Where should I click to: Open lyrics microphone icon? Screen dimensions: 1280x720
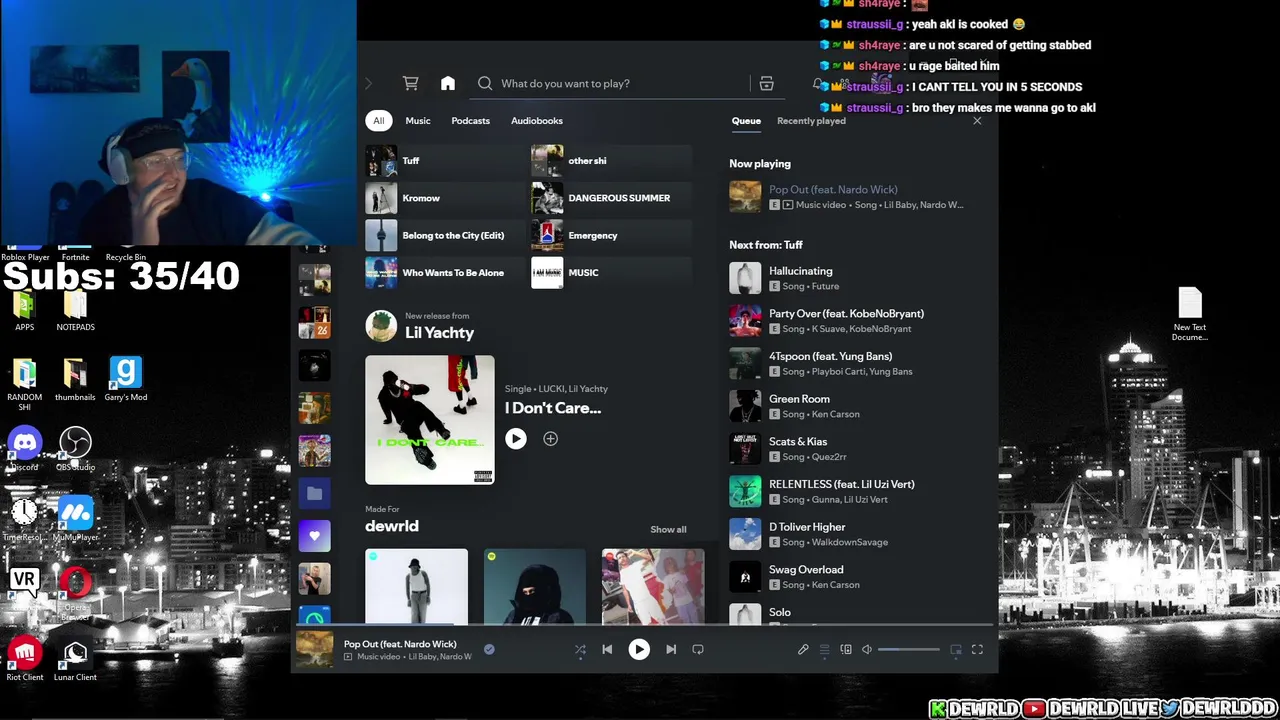tap(803, 650)
